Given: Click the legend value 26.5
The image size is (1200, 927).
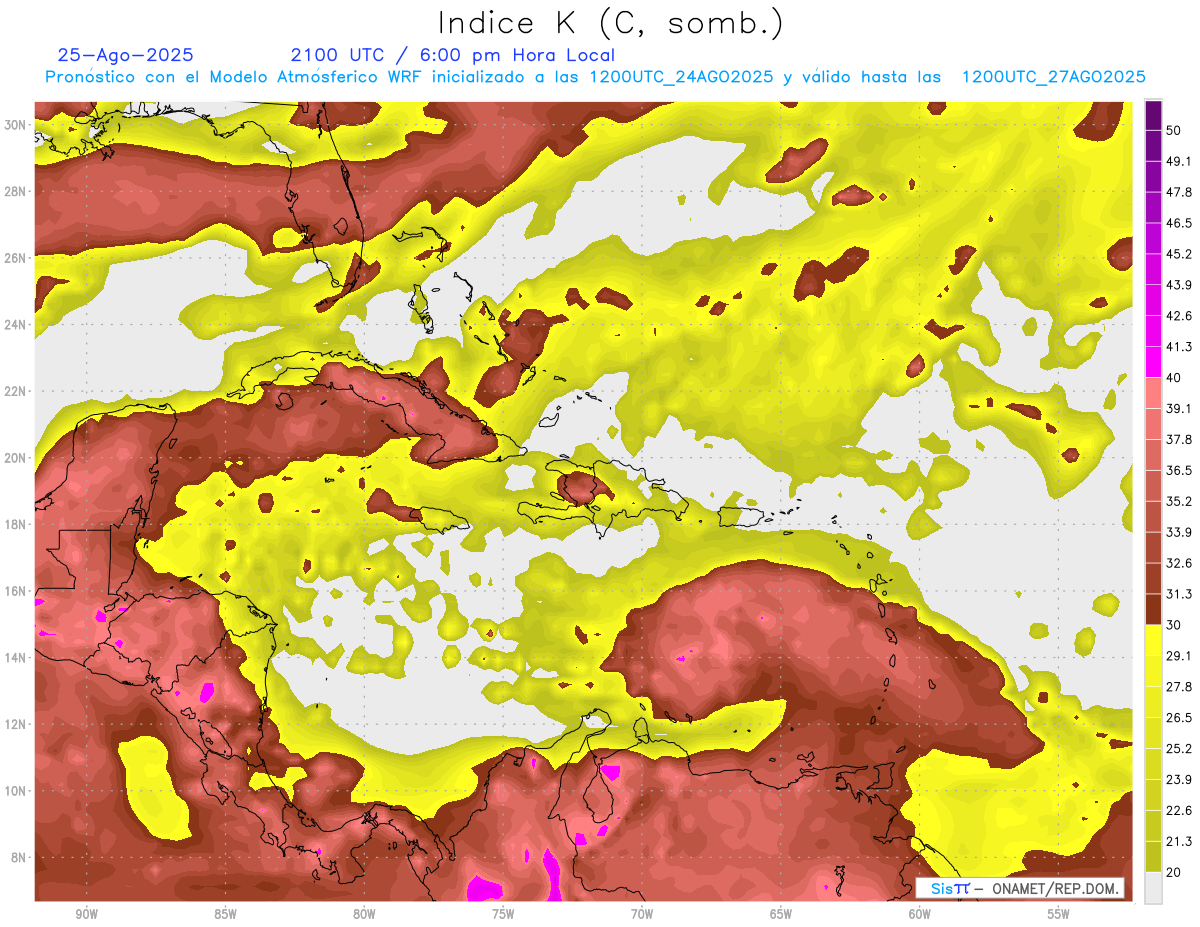Looking at the screenshot, I should pyautogui.click(x=1179, y=718).
